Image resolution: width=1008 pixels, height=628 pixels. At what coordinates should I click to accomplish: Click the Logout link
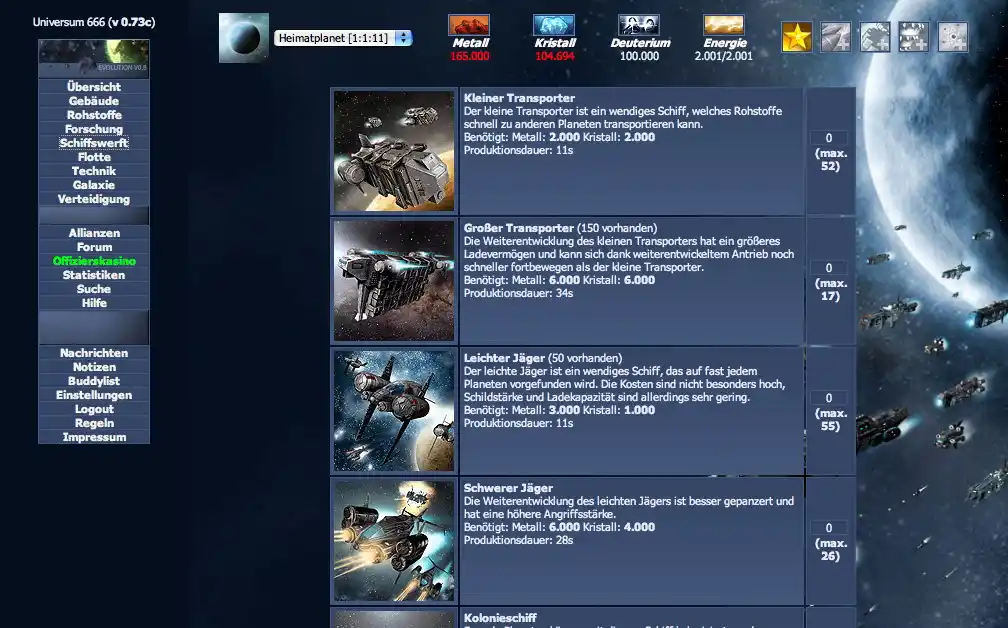tap(93, 408)
